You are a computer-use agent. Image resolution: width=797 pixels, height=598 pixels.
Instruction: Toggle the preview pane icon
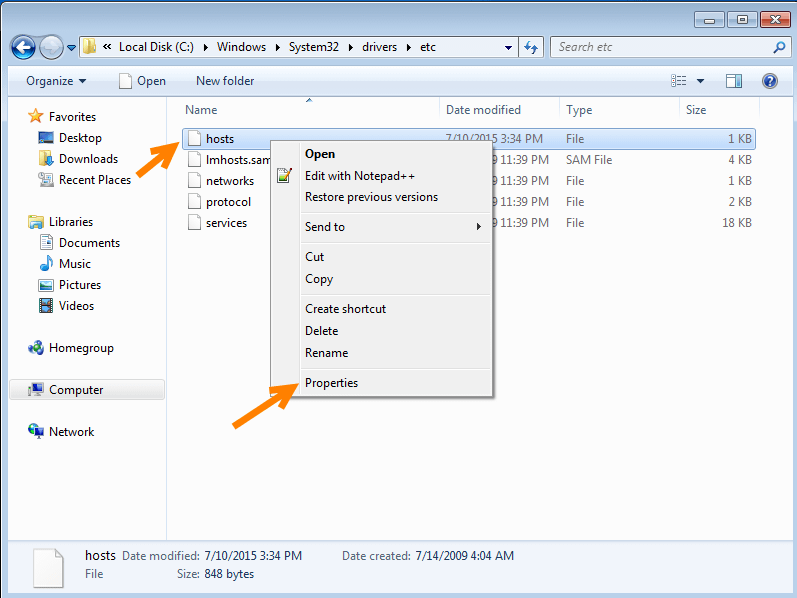click(x=734, y=81)
